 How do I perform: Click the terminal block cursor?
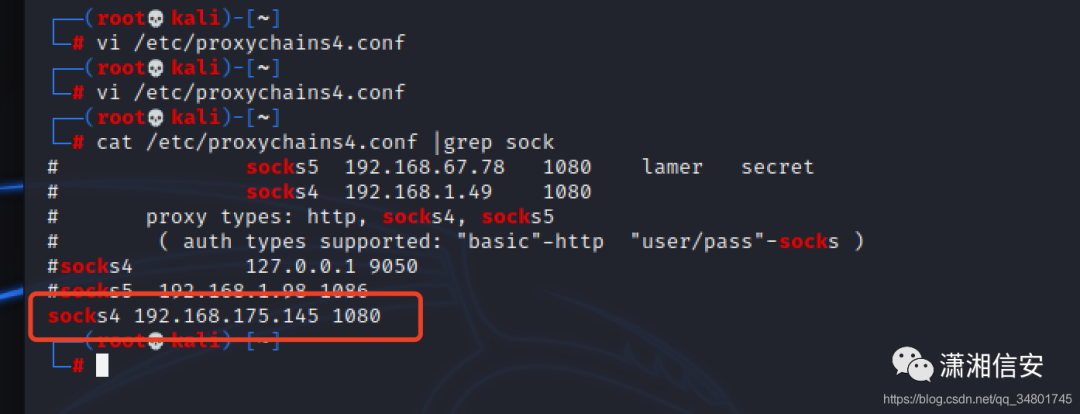102,365
